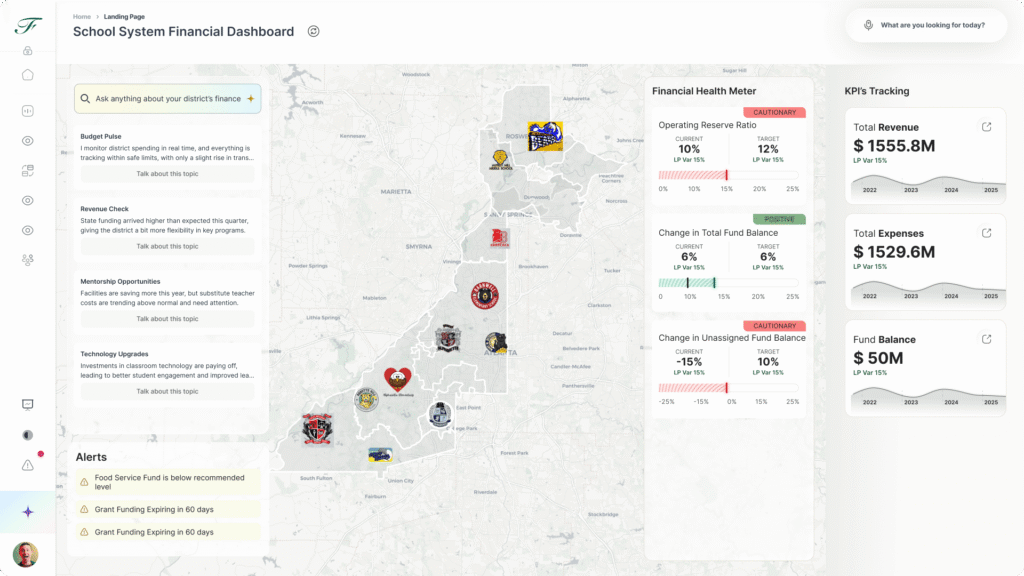1024x576 pixels.
Task: Toggle the dark mode half-circle icon
Action: (x=28, y=435)
